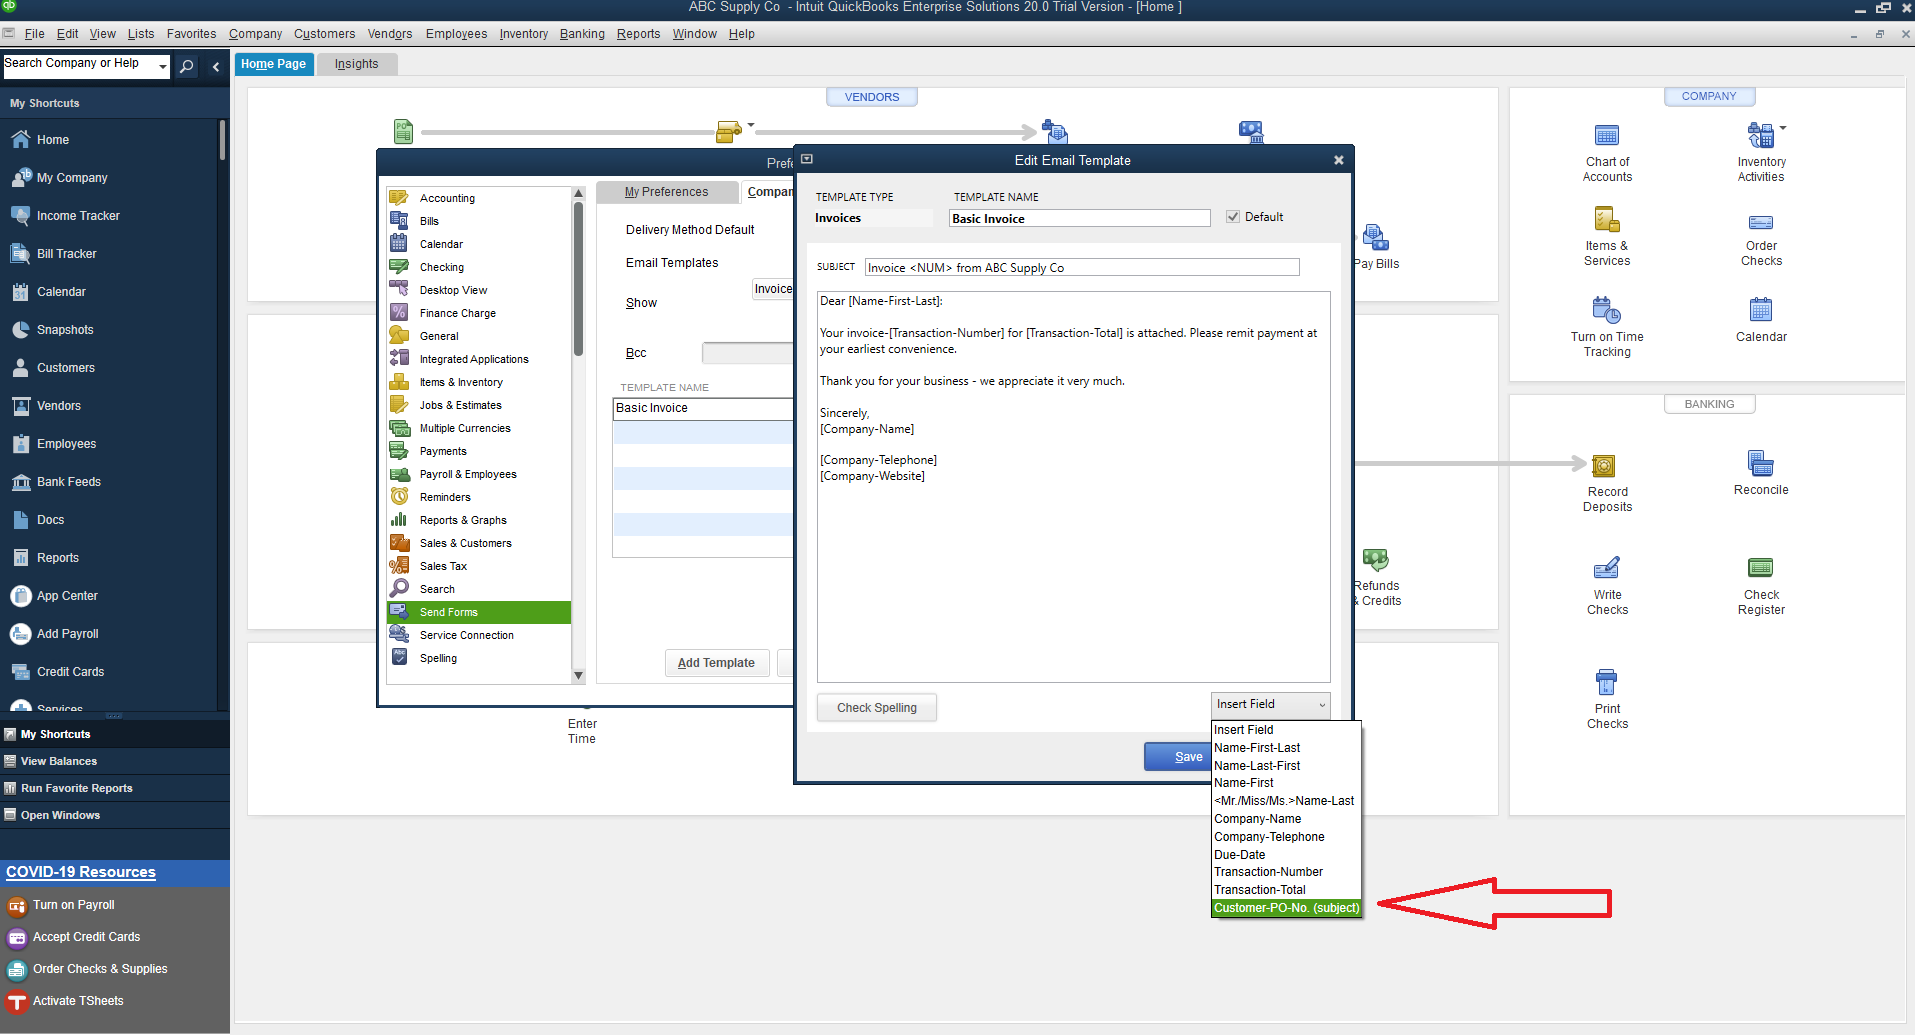Select Spelling in the Preferences list
1915x1035 pixels.
coord(438,657)
